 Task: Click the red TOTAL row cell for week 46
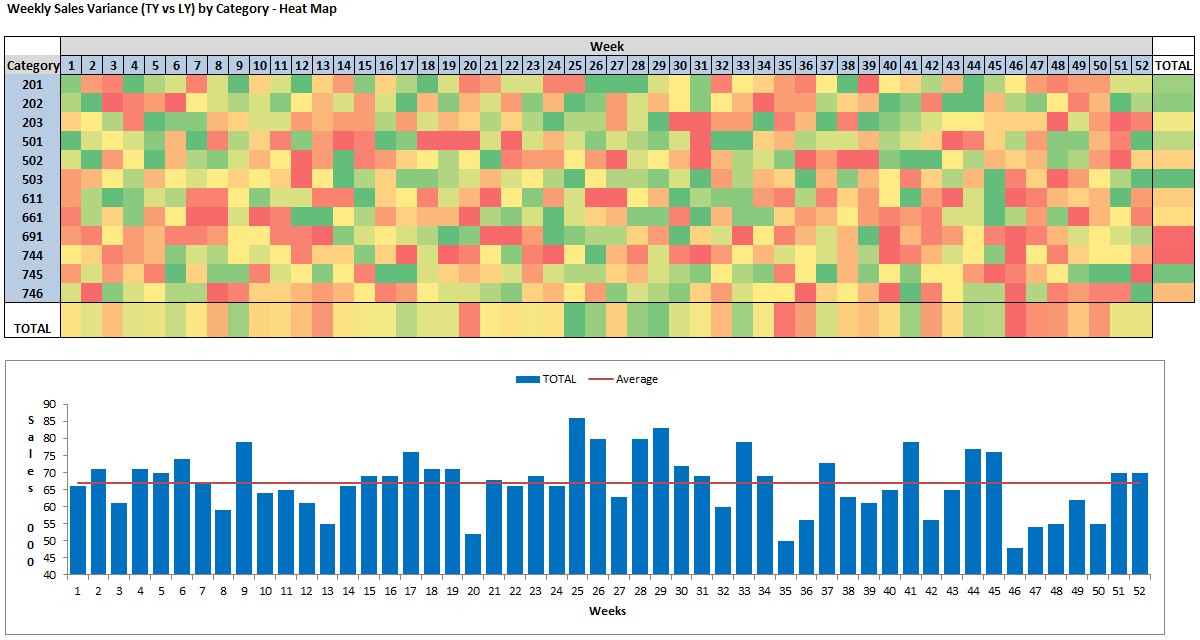pos(1015,320)
